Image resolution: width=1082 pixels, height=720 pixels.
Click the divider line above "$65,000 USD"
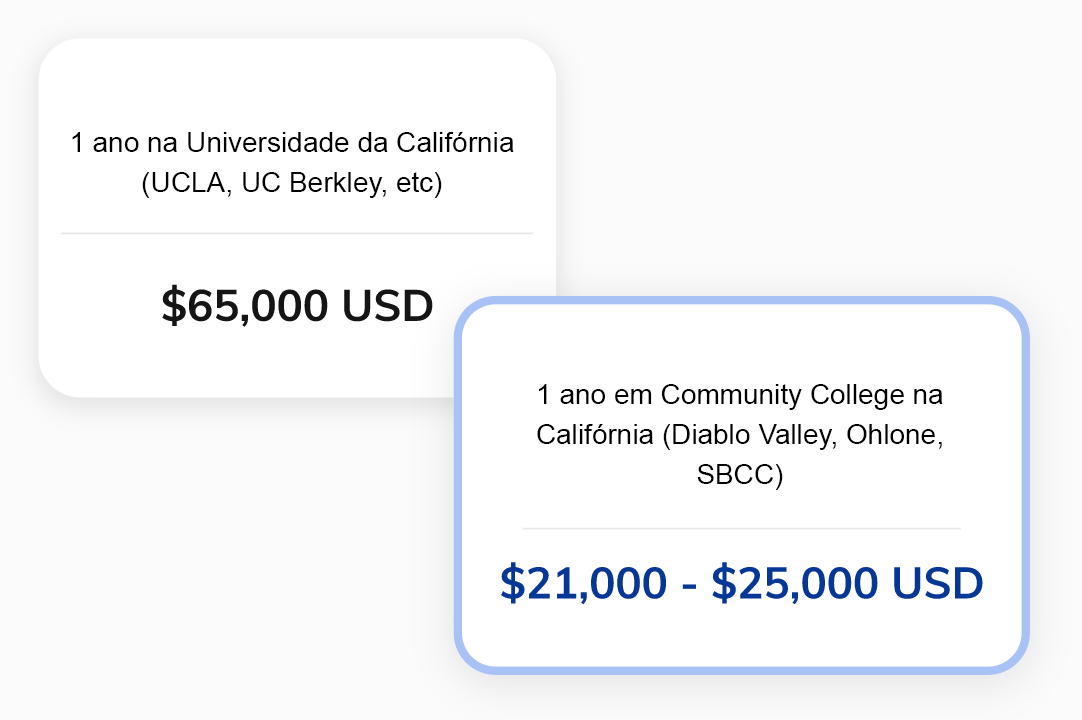pos(297,233)
